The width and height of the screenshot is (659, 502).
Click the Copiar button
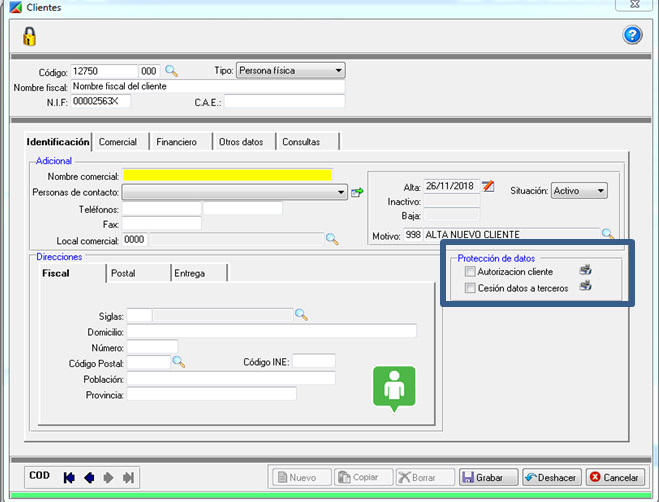click(364, 478)
